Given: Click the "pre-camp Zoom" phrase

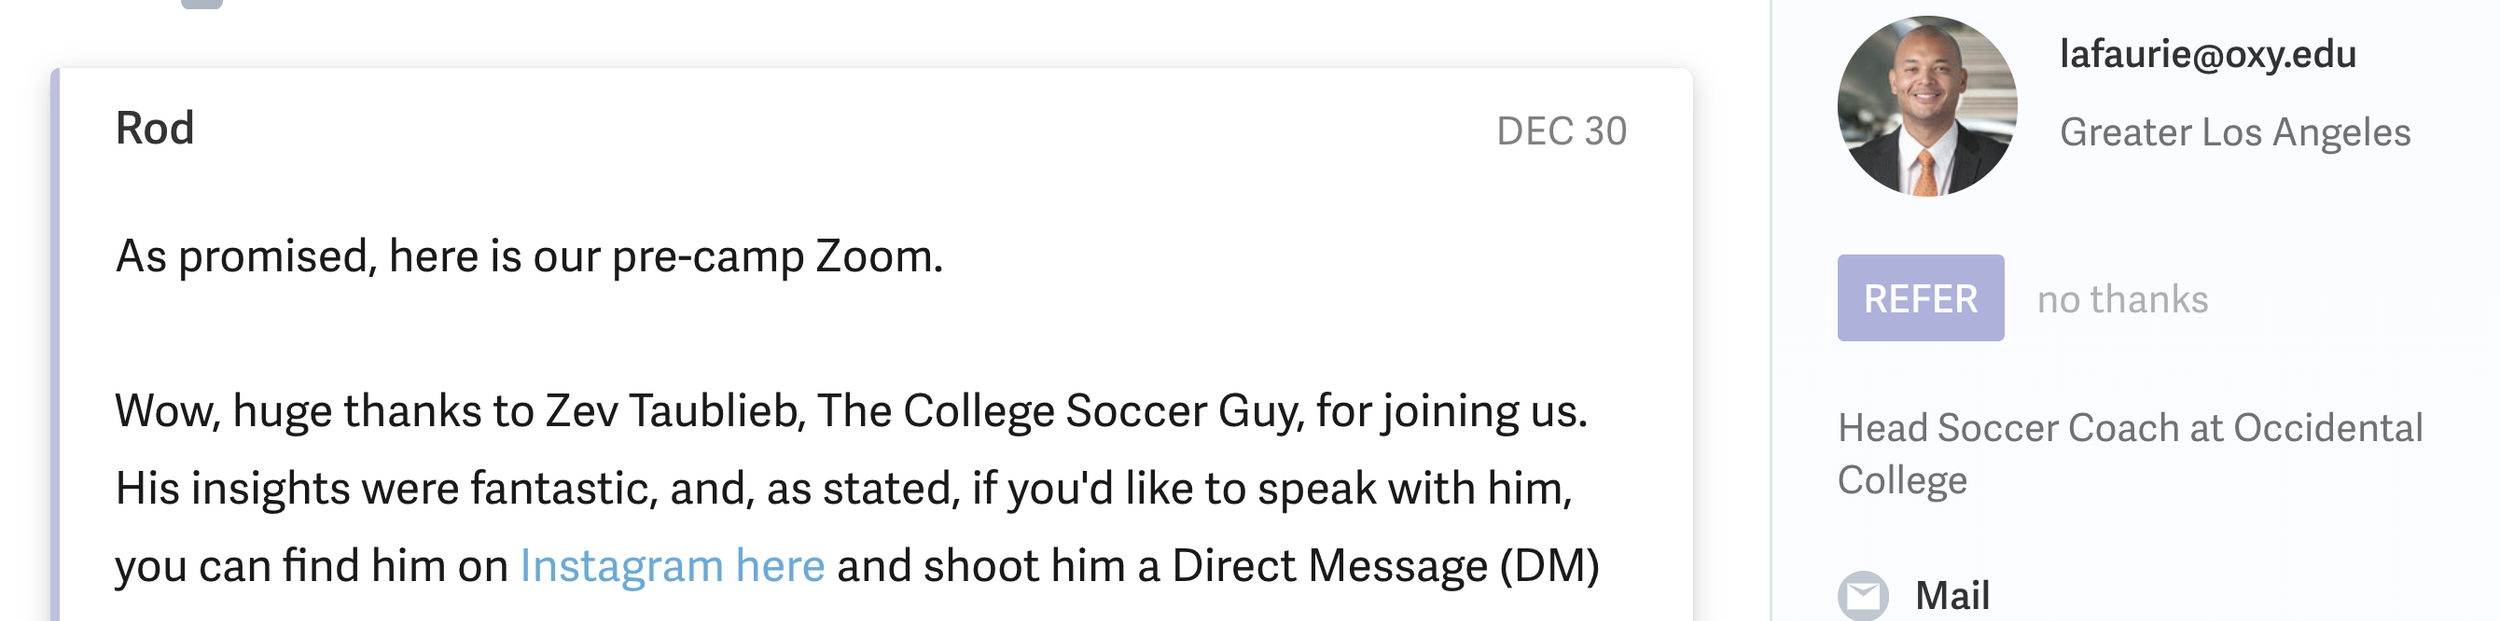Looking at the screenshot, I should coord(775,257).
